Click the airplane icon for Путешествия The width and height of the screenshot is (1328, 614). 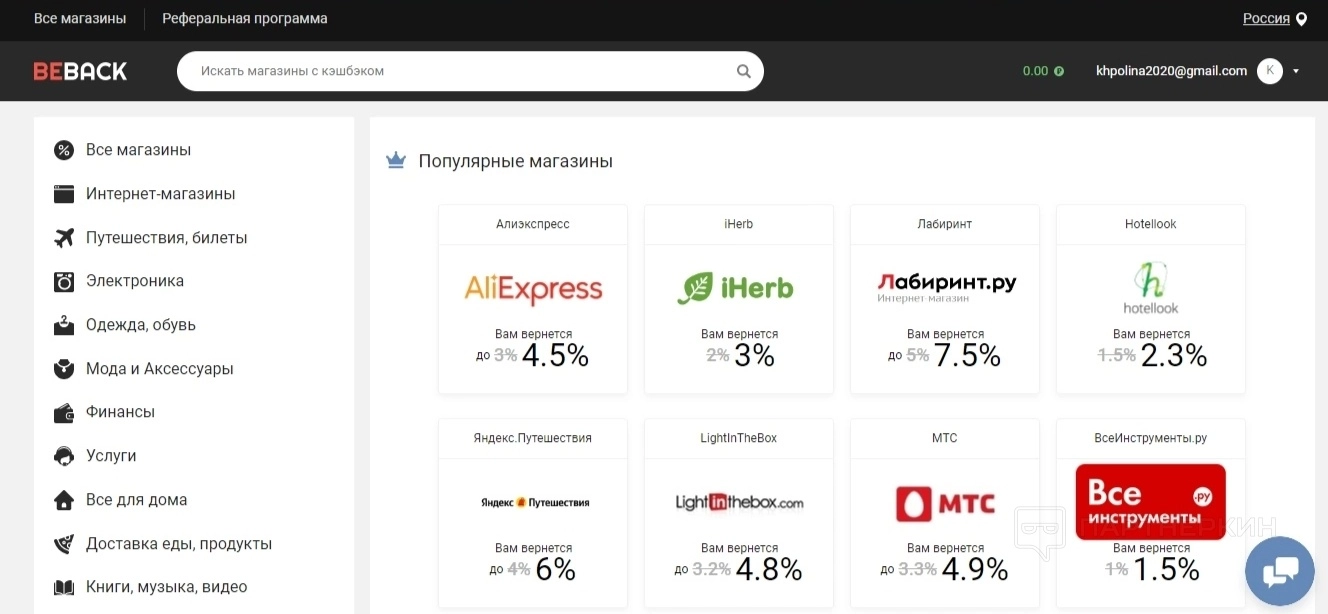point(64,238)
